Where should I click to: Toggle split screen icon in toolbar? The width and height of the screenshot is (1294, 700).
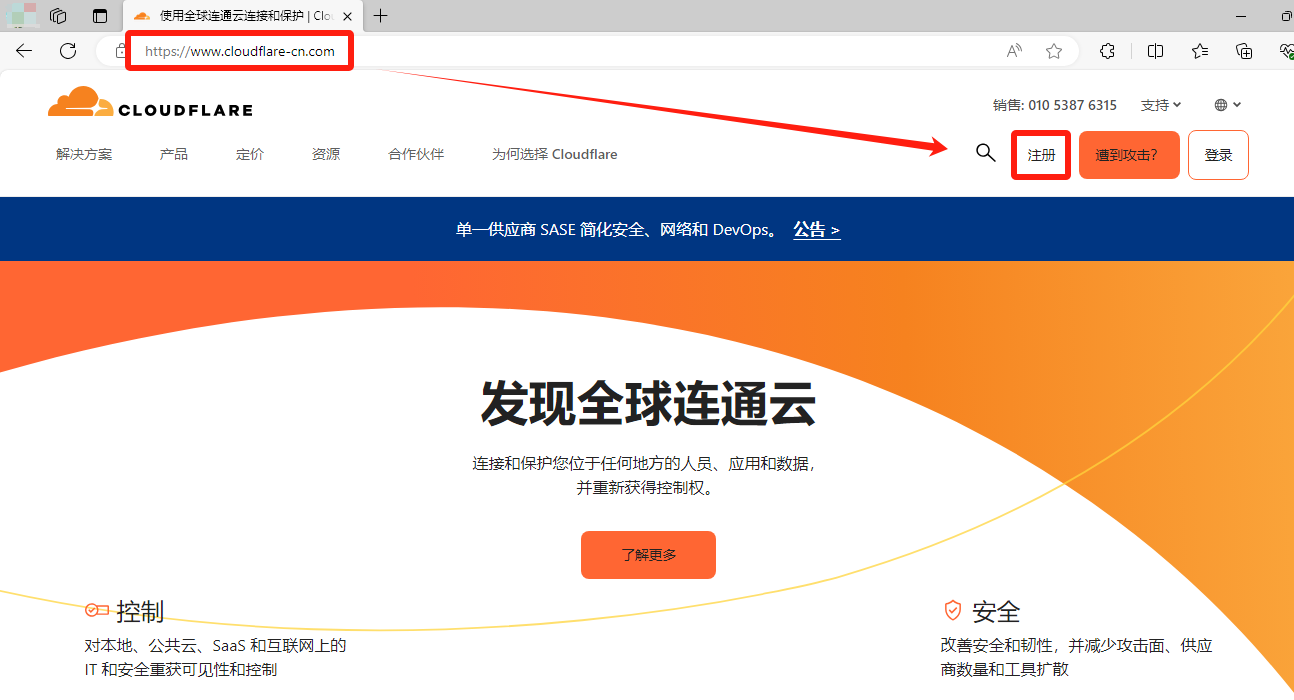1155,51
